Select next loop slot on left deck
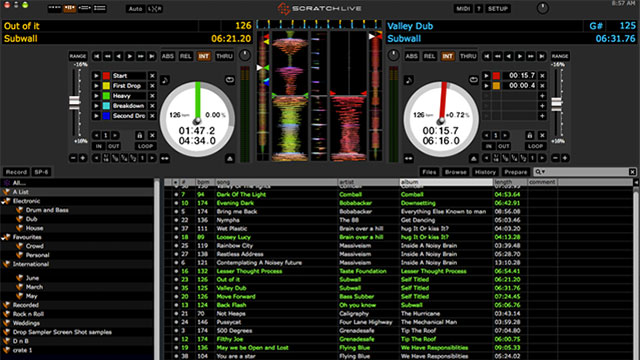 pyautogui.click(x=116, y=135)
